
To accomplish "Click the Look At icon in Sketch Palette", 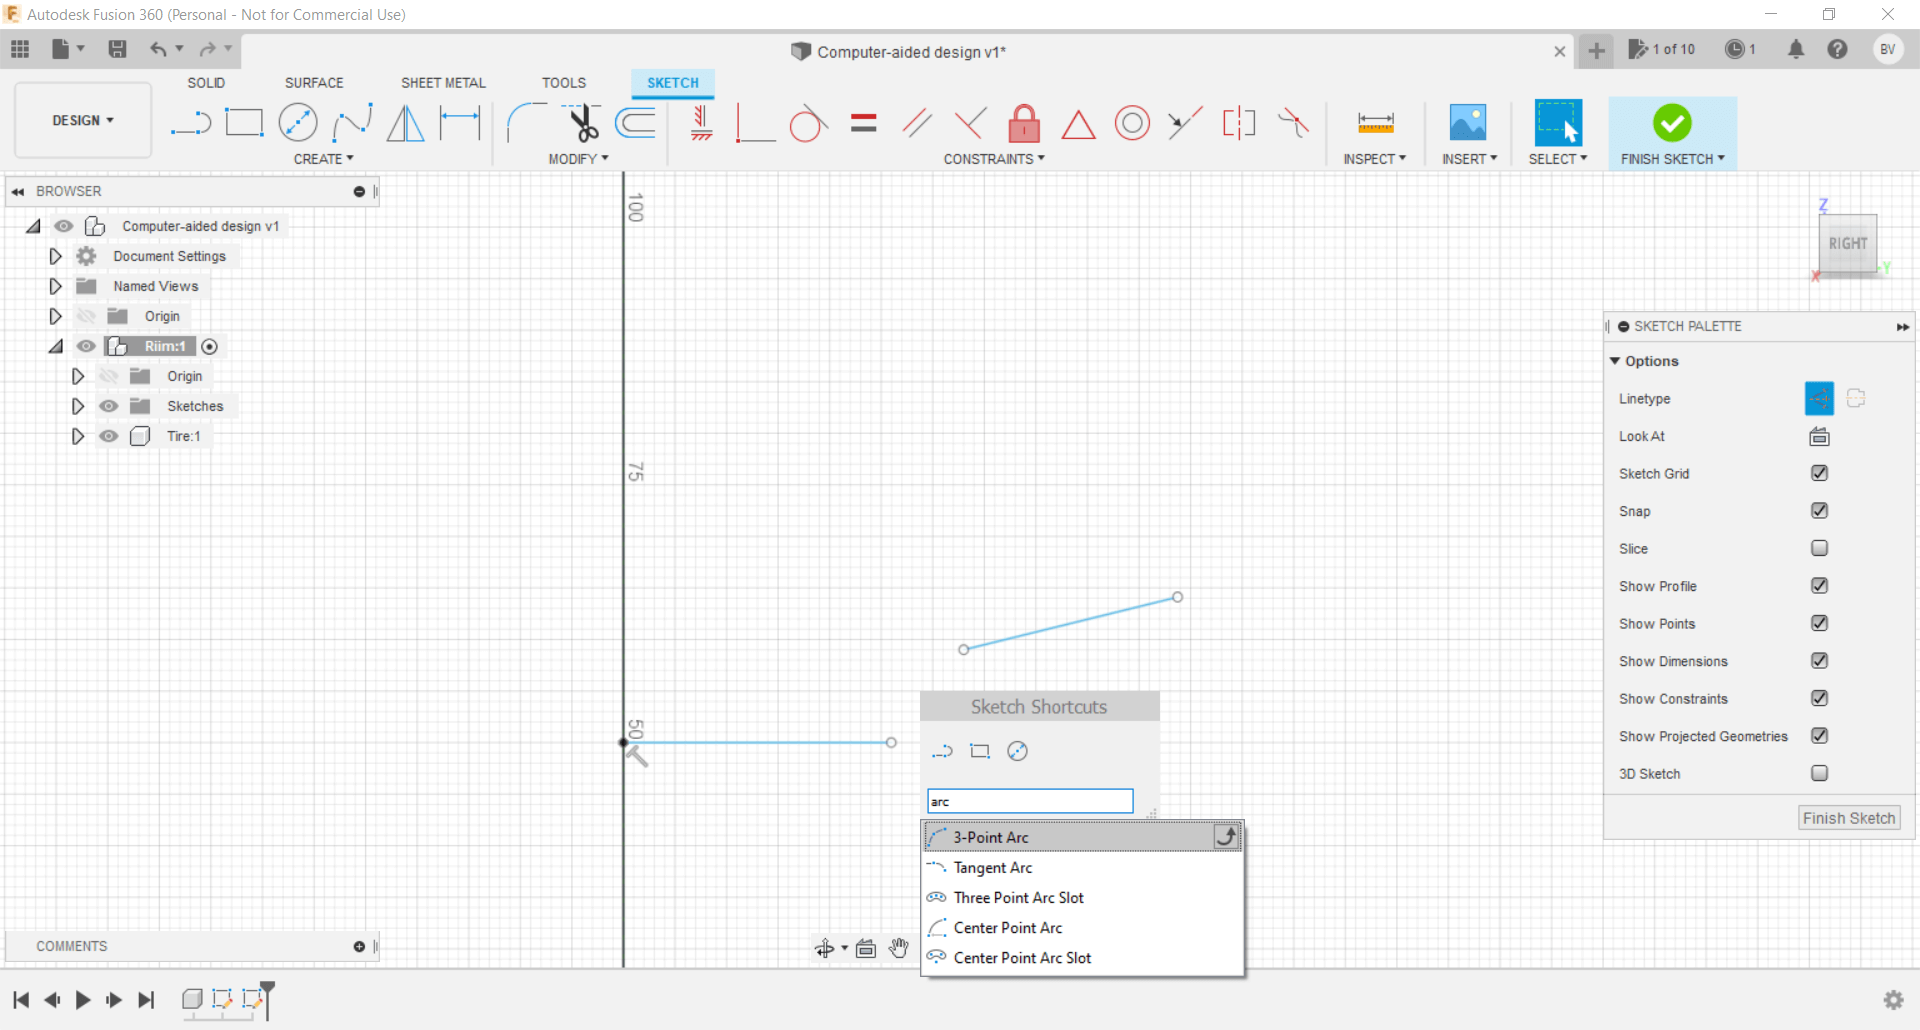I will (x=1819, y=436).
